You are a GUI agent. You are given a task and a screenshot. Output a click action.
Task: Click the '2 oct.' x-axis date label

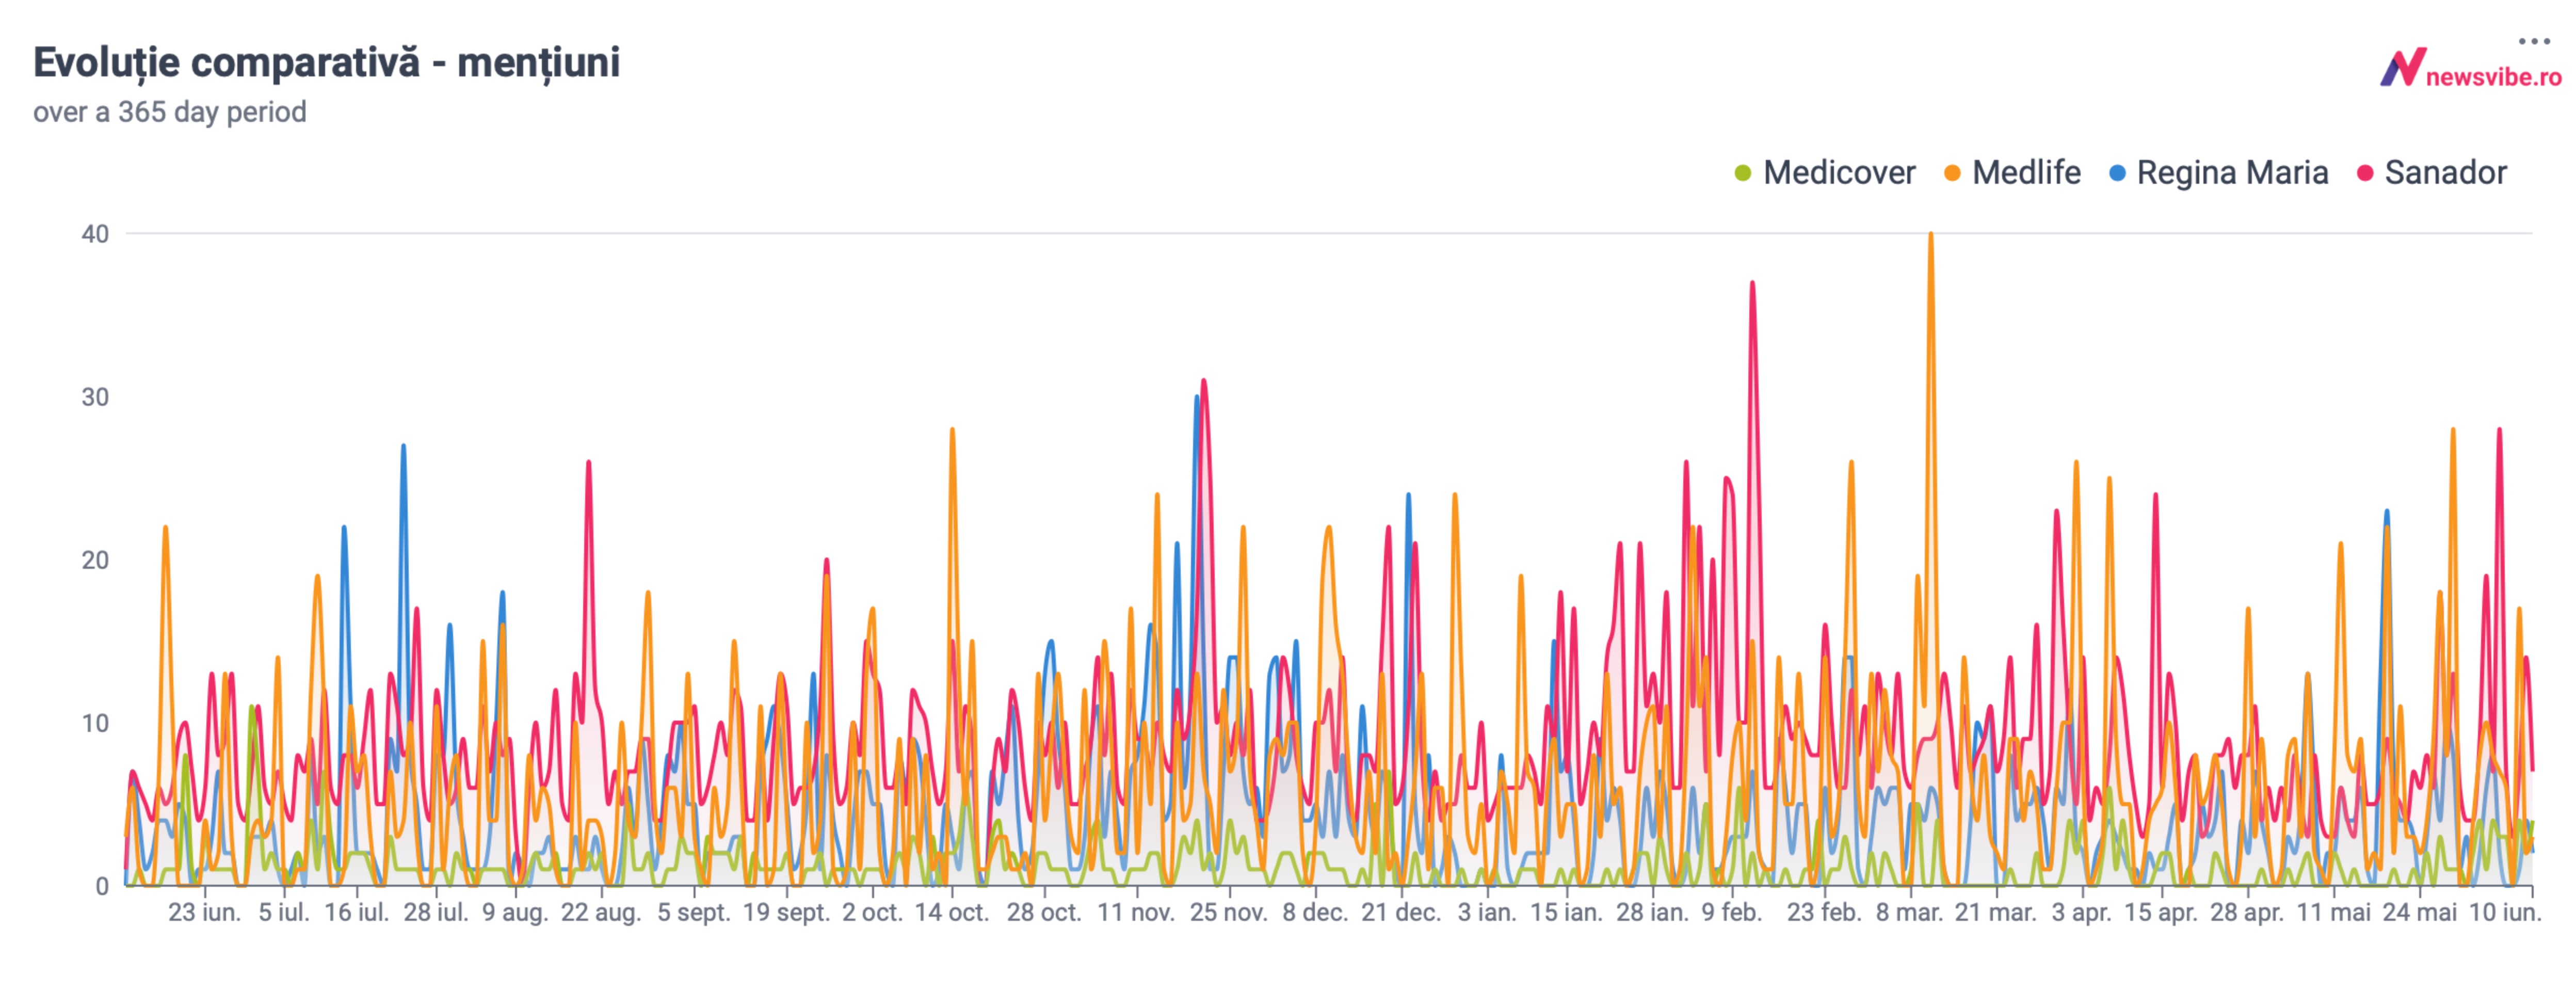pyautogui.click(x=872, y=913)
